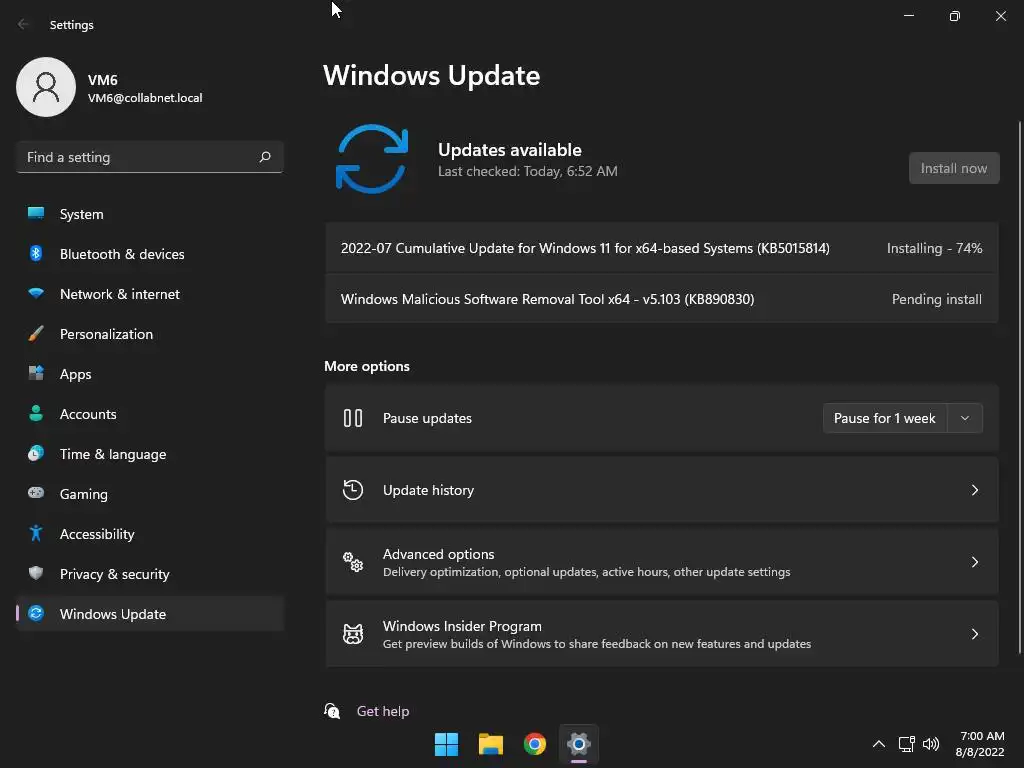Click the network tray icon
Image resolution: width=1024 pixels, height=768 pixels.
(906, 744)
